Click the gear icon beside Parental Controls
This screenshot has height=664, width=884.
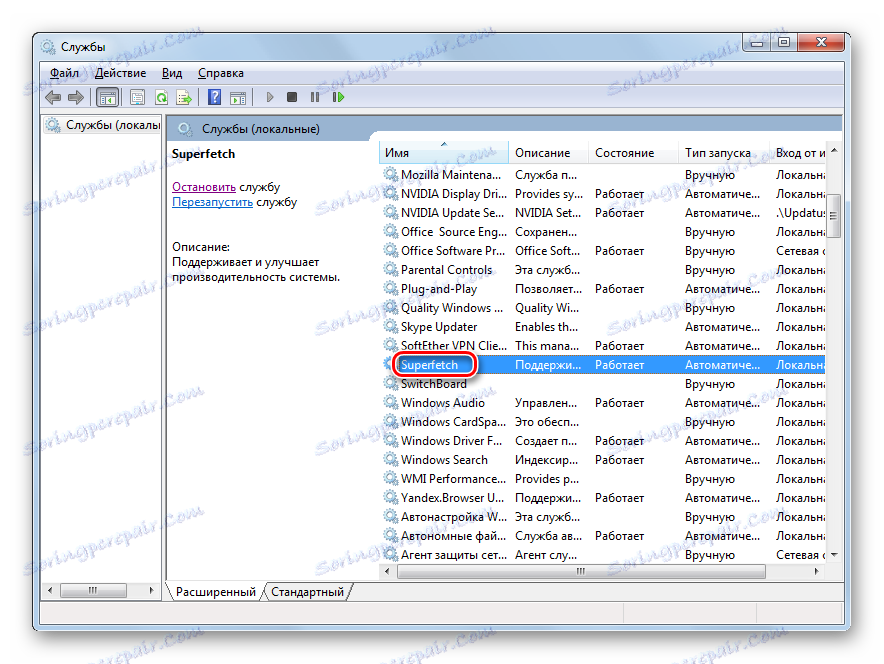pyautogui.click(x=391, y=269)
